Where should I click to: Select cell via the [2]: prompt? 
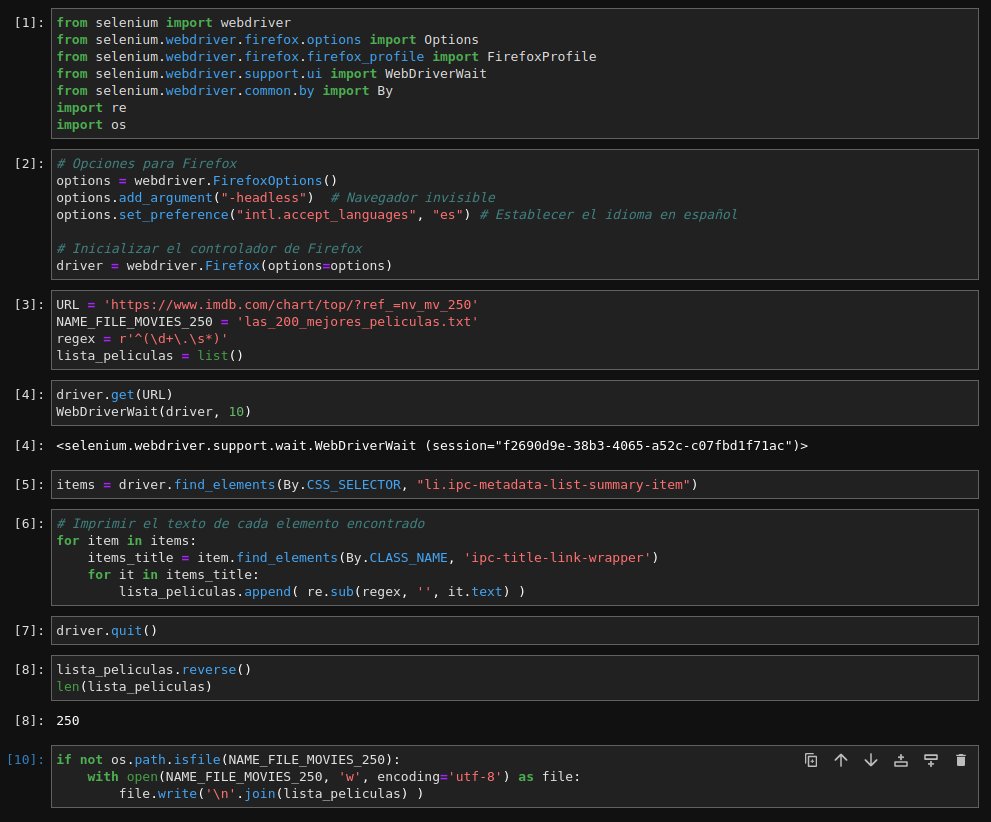click(x=29, y=164)
